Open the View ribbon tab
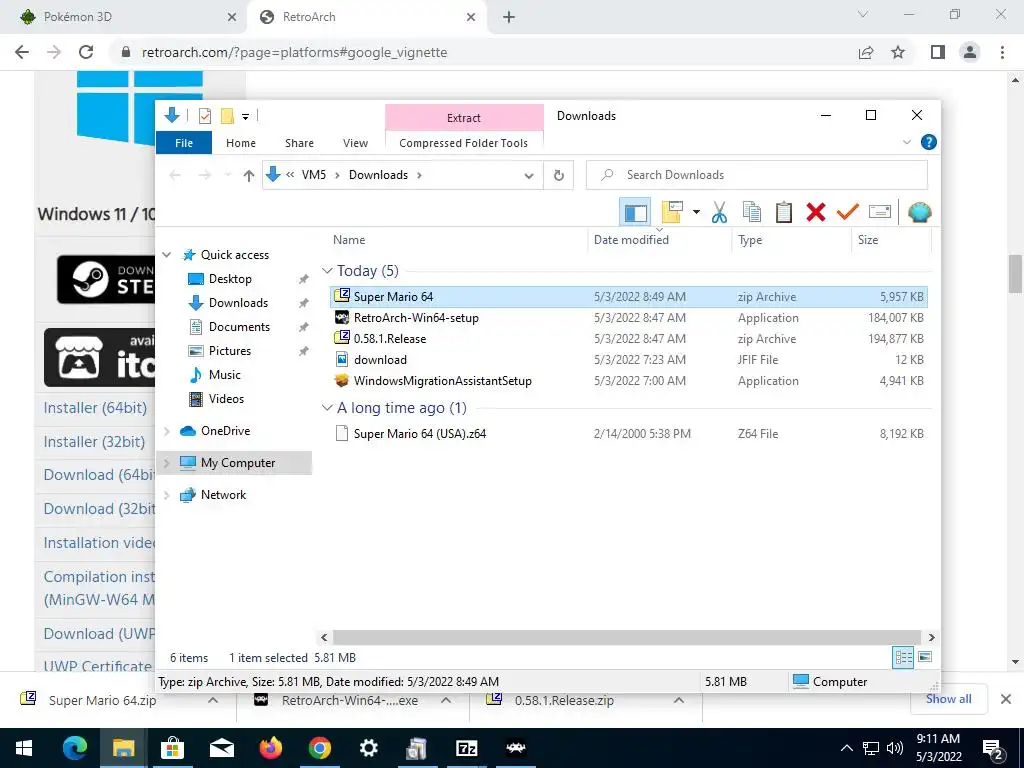Image resolution: width=1024 pixels, height=768 pixels. [x=355, y=143]
